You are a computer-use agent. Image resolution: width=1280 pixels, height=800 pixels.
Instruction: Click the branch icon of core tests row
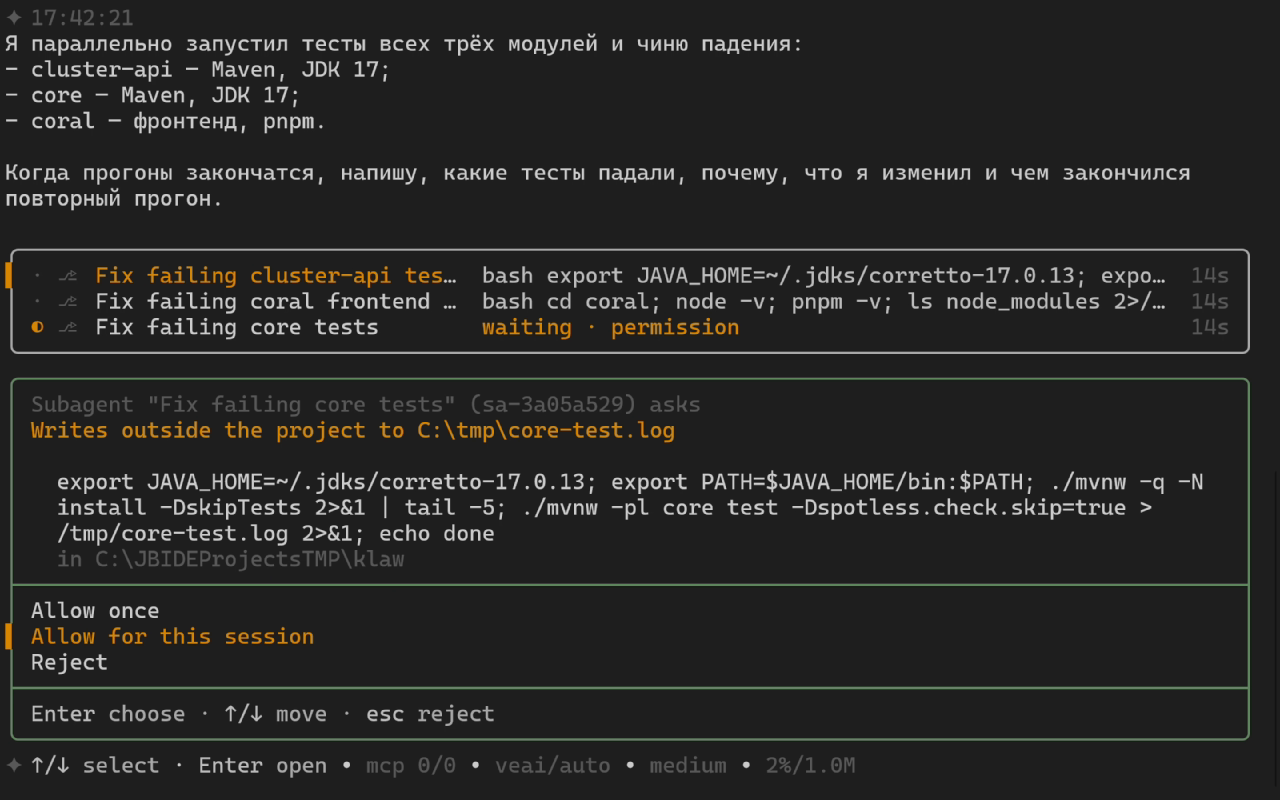(x=68, y=328)
